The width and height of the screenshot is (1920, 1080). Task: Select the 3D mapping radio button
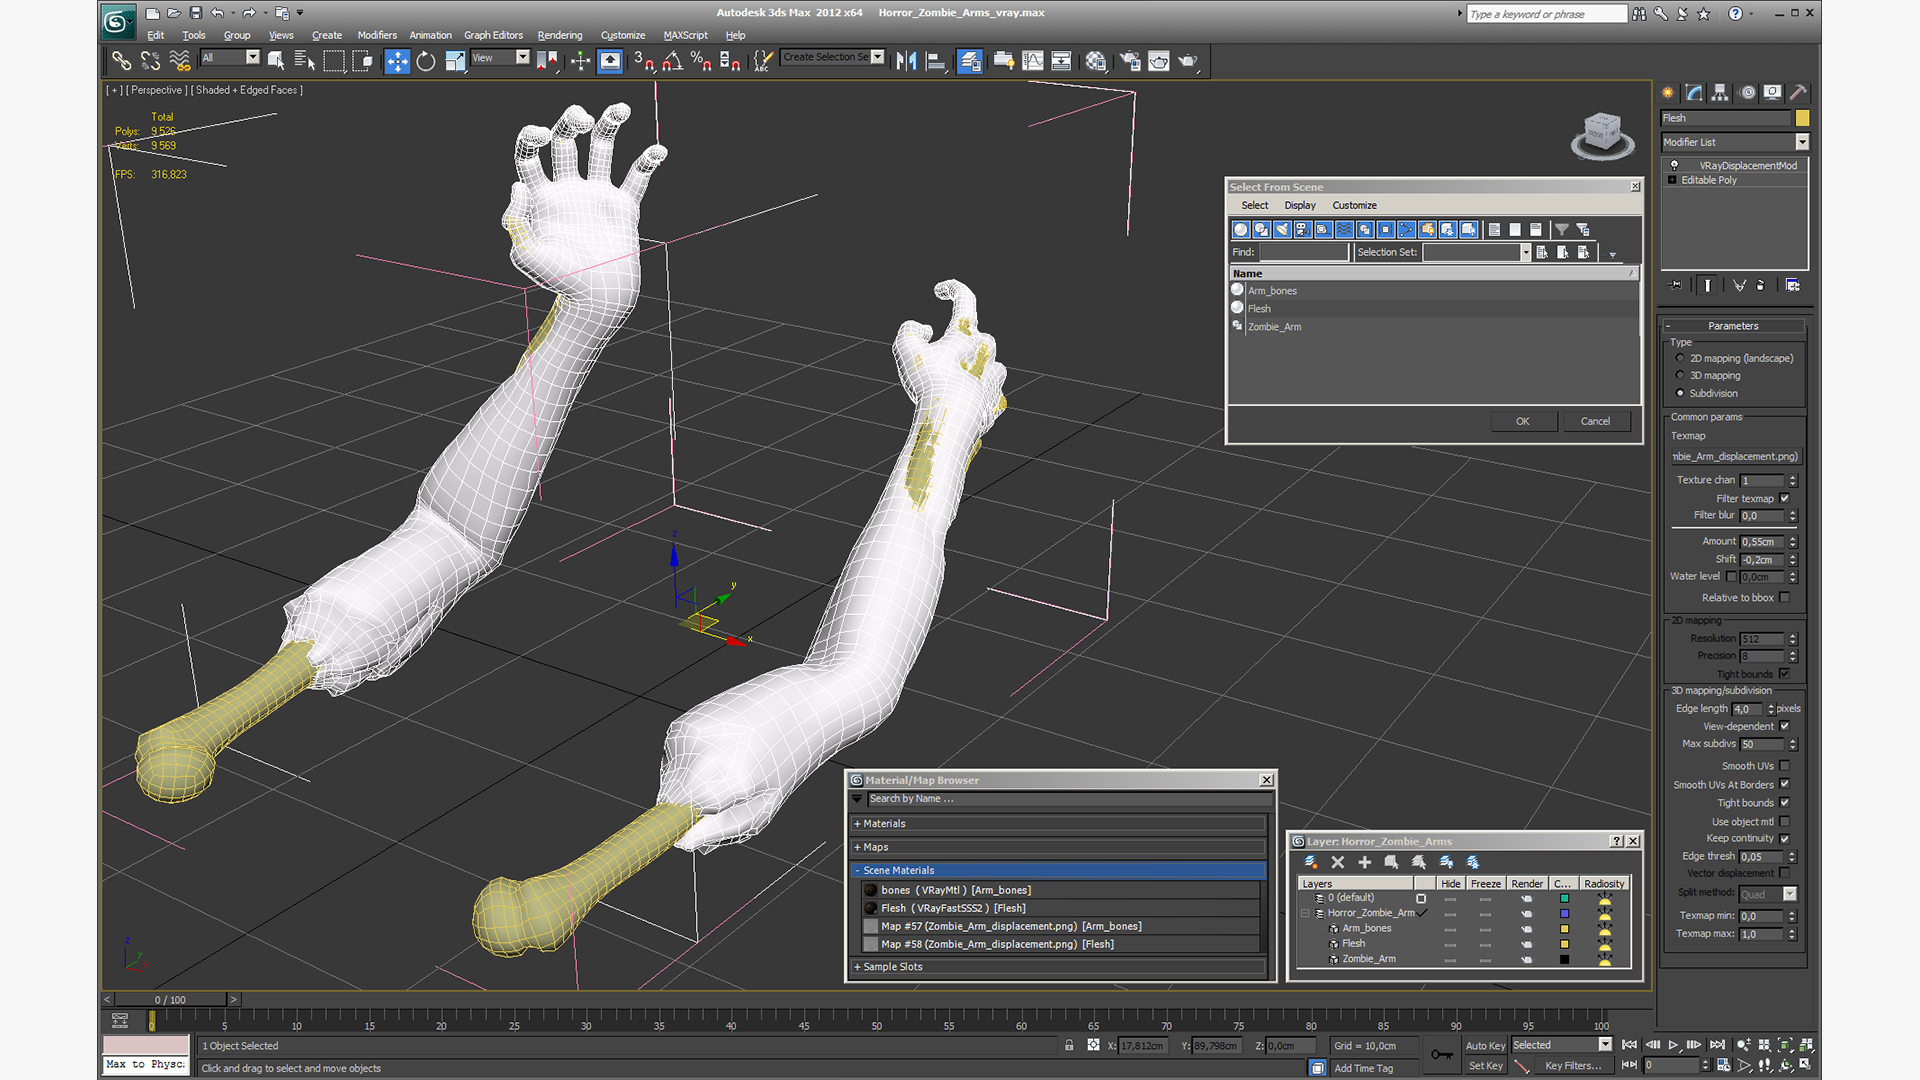(x=1680, y=375)
